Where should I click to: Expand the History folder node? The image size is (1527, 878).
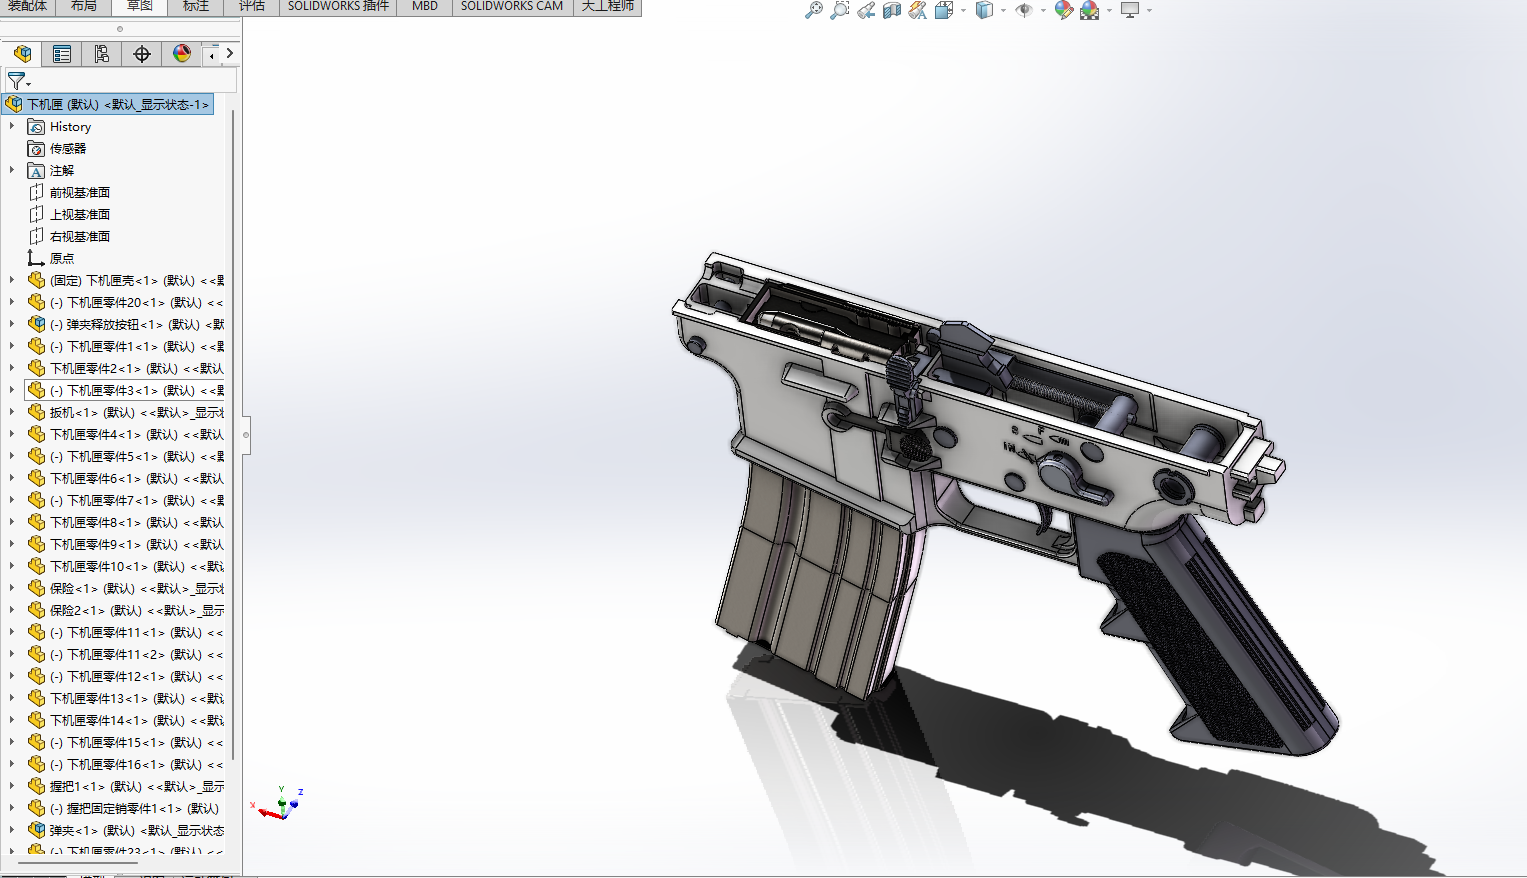point(12,126)
